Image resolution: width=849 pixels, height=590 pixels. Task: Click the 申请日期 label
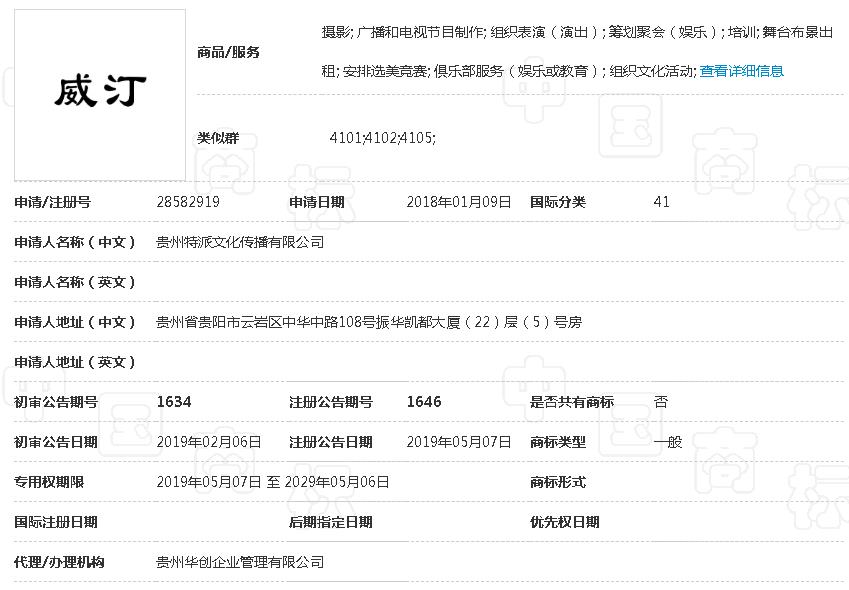[317, 202]
